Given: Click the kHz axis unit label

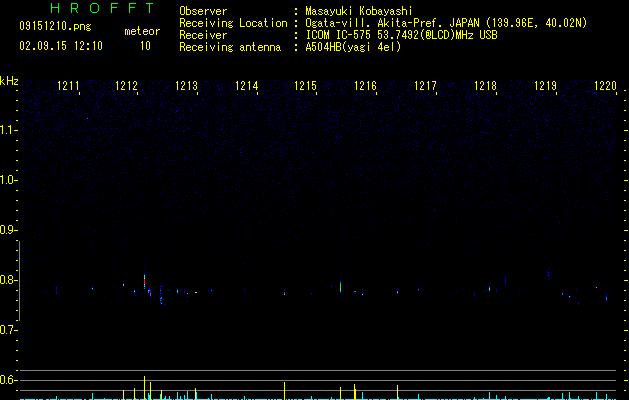Looking at the screenshot, I should coord(9,81).
